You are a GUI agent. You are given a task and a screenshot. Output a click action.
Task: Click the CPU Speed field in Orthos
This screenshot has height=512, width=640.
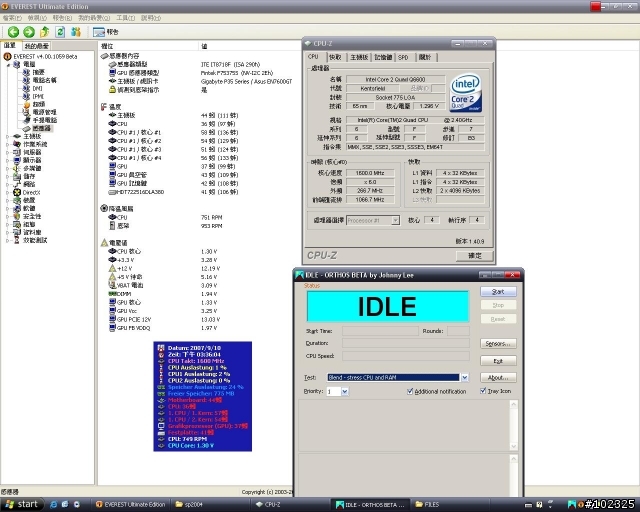(x=405, y=356)
